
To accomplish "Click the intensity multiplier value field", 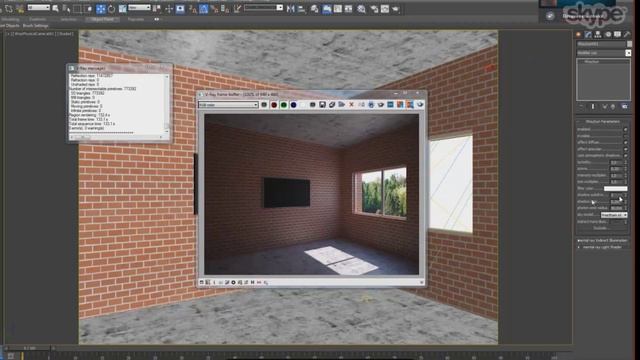I will coord(616,176).
